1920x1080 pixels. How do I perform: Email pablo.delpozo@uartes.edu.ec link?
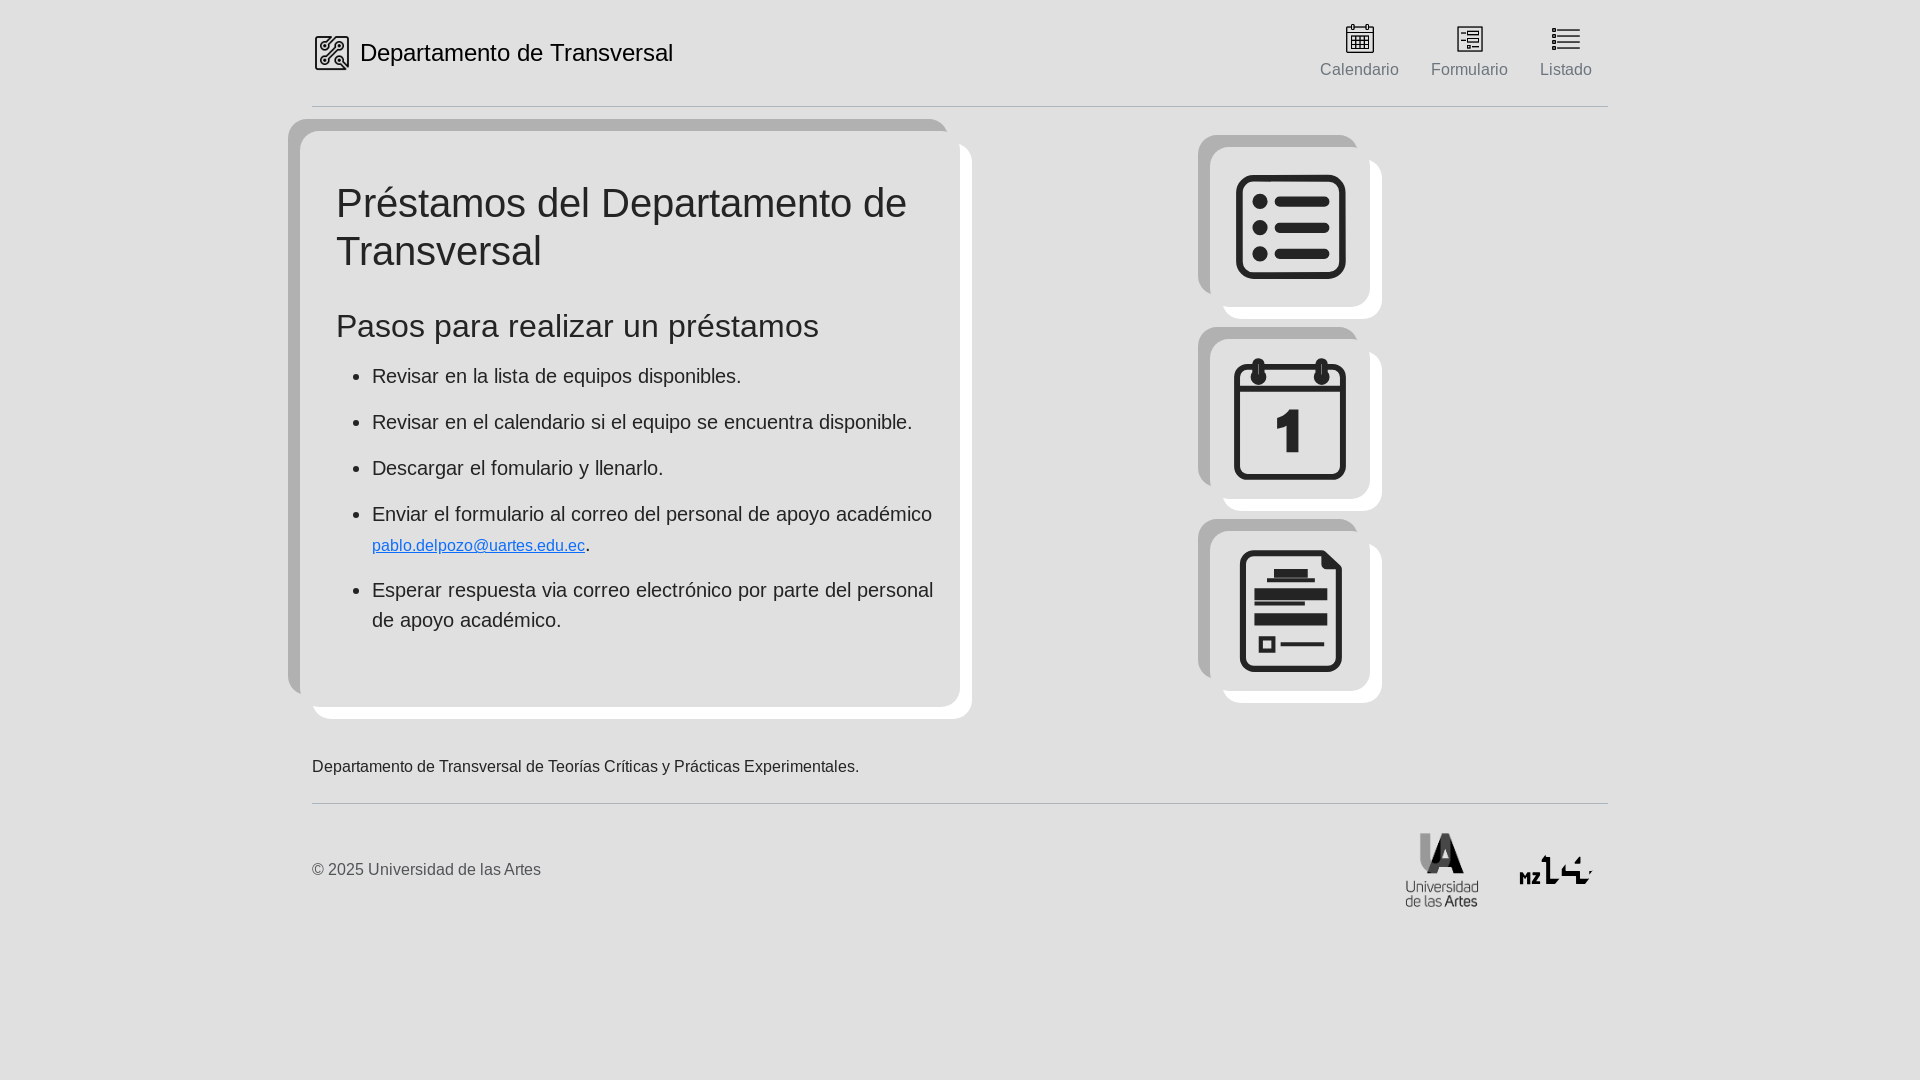(x=478, y=546)
